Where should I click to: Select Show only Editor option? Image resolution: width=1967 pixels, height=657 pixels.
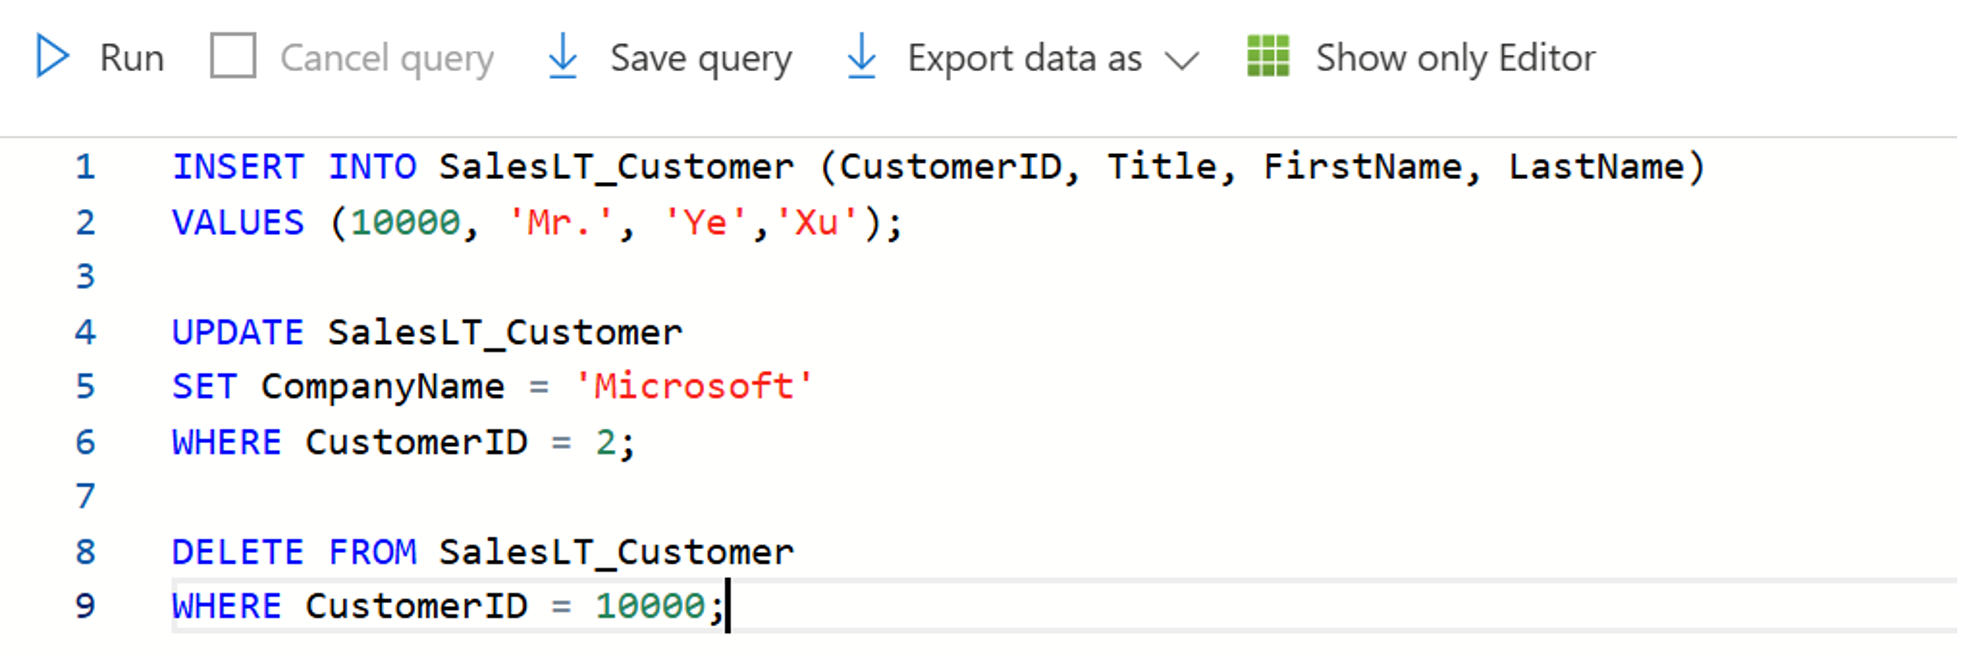tap(1454, 58)
